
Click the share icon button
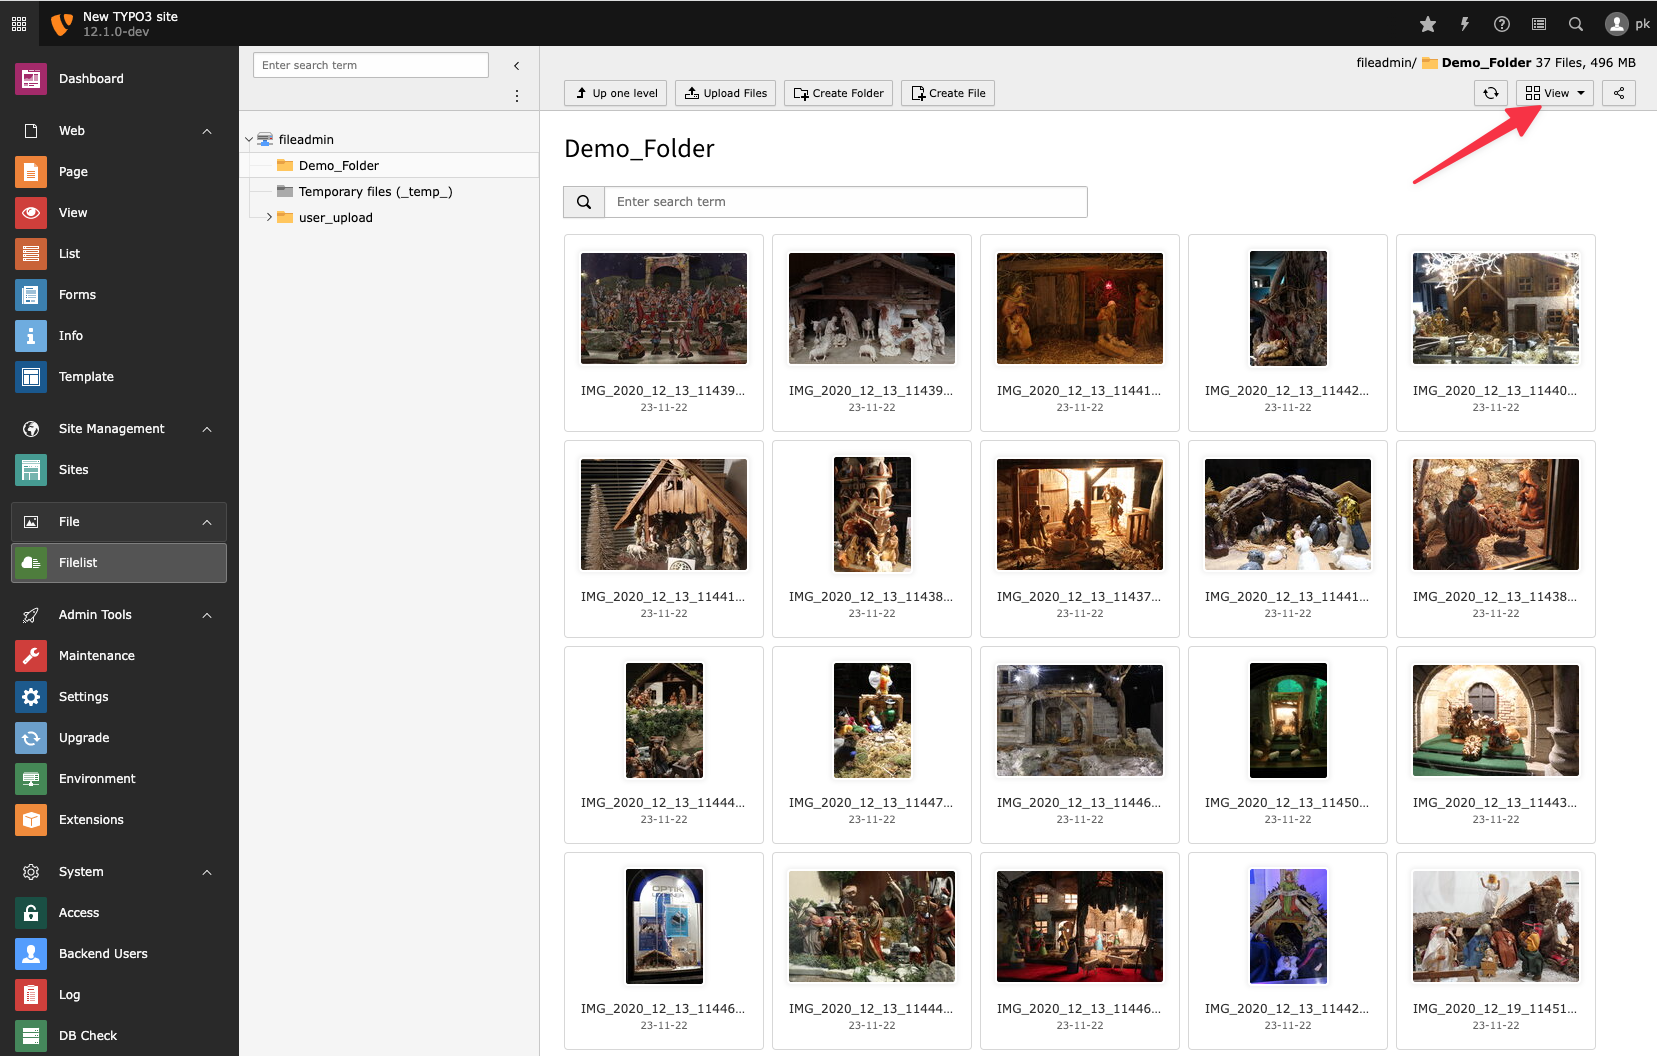click(1618, 93)
